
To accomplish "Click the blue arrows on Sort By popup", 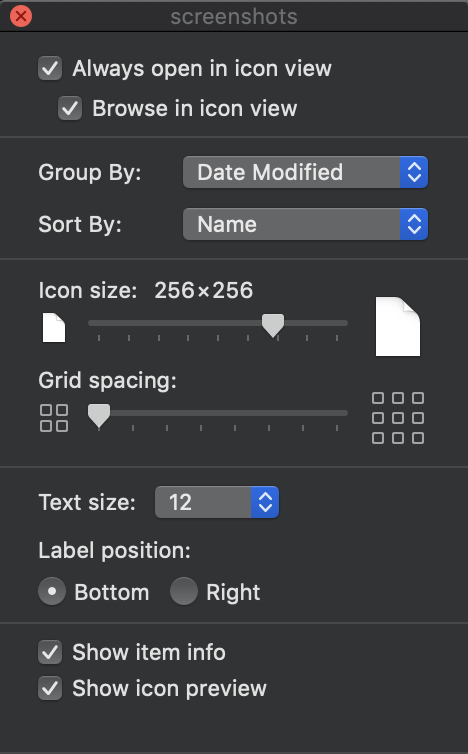I will tap(414, 224).
